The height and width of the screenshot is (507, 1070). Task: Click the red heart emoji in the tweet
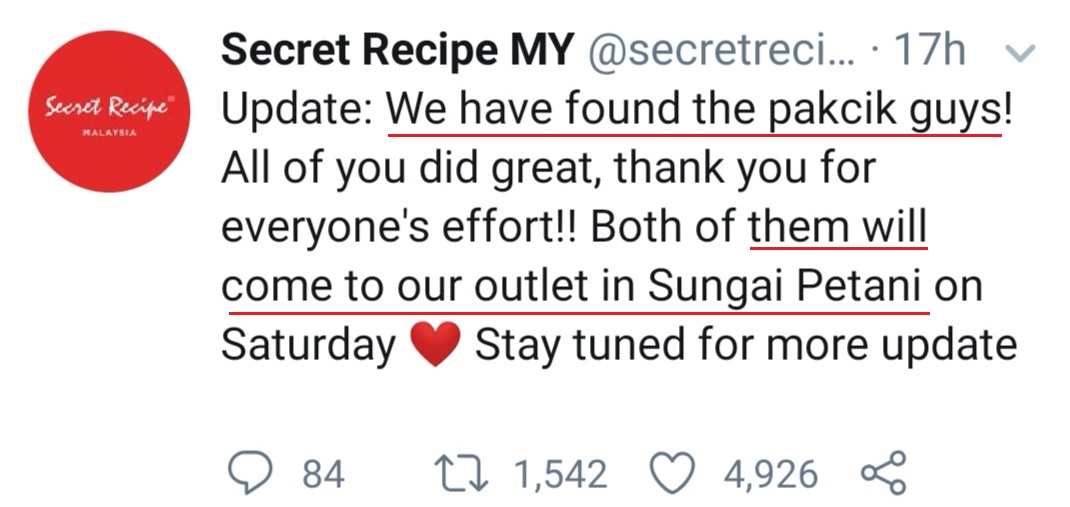435,345
